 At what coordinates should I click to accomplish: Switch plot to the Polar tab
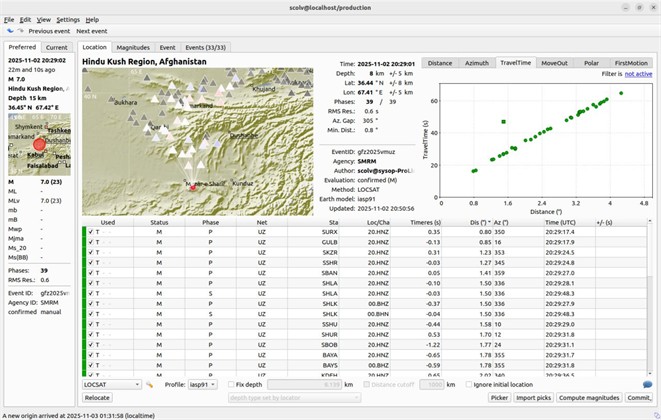coord(591,63)
